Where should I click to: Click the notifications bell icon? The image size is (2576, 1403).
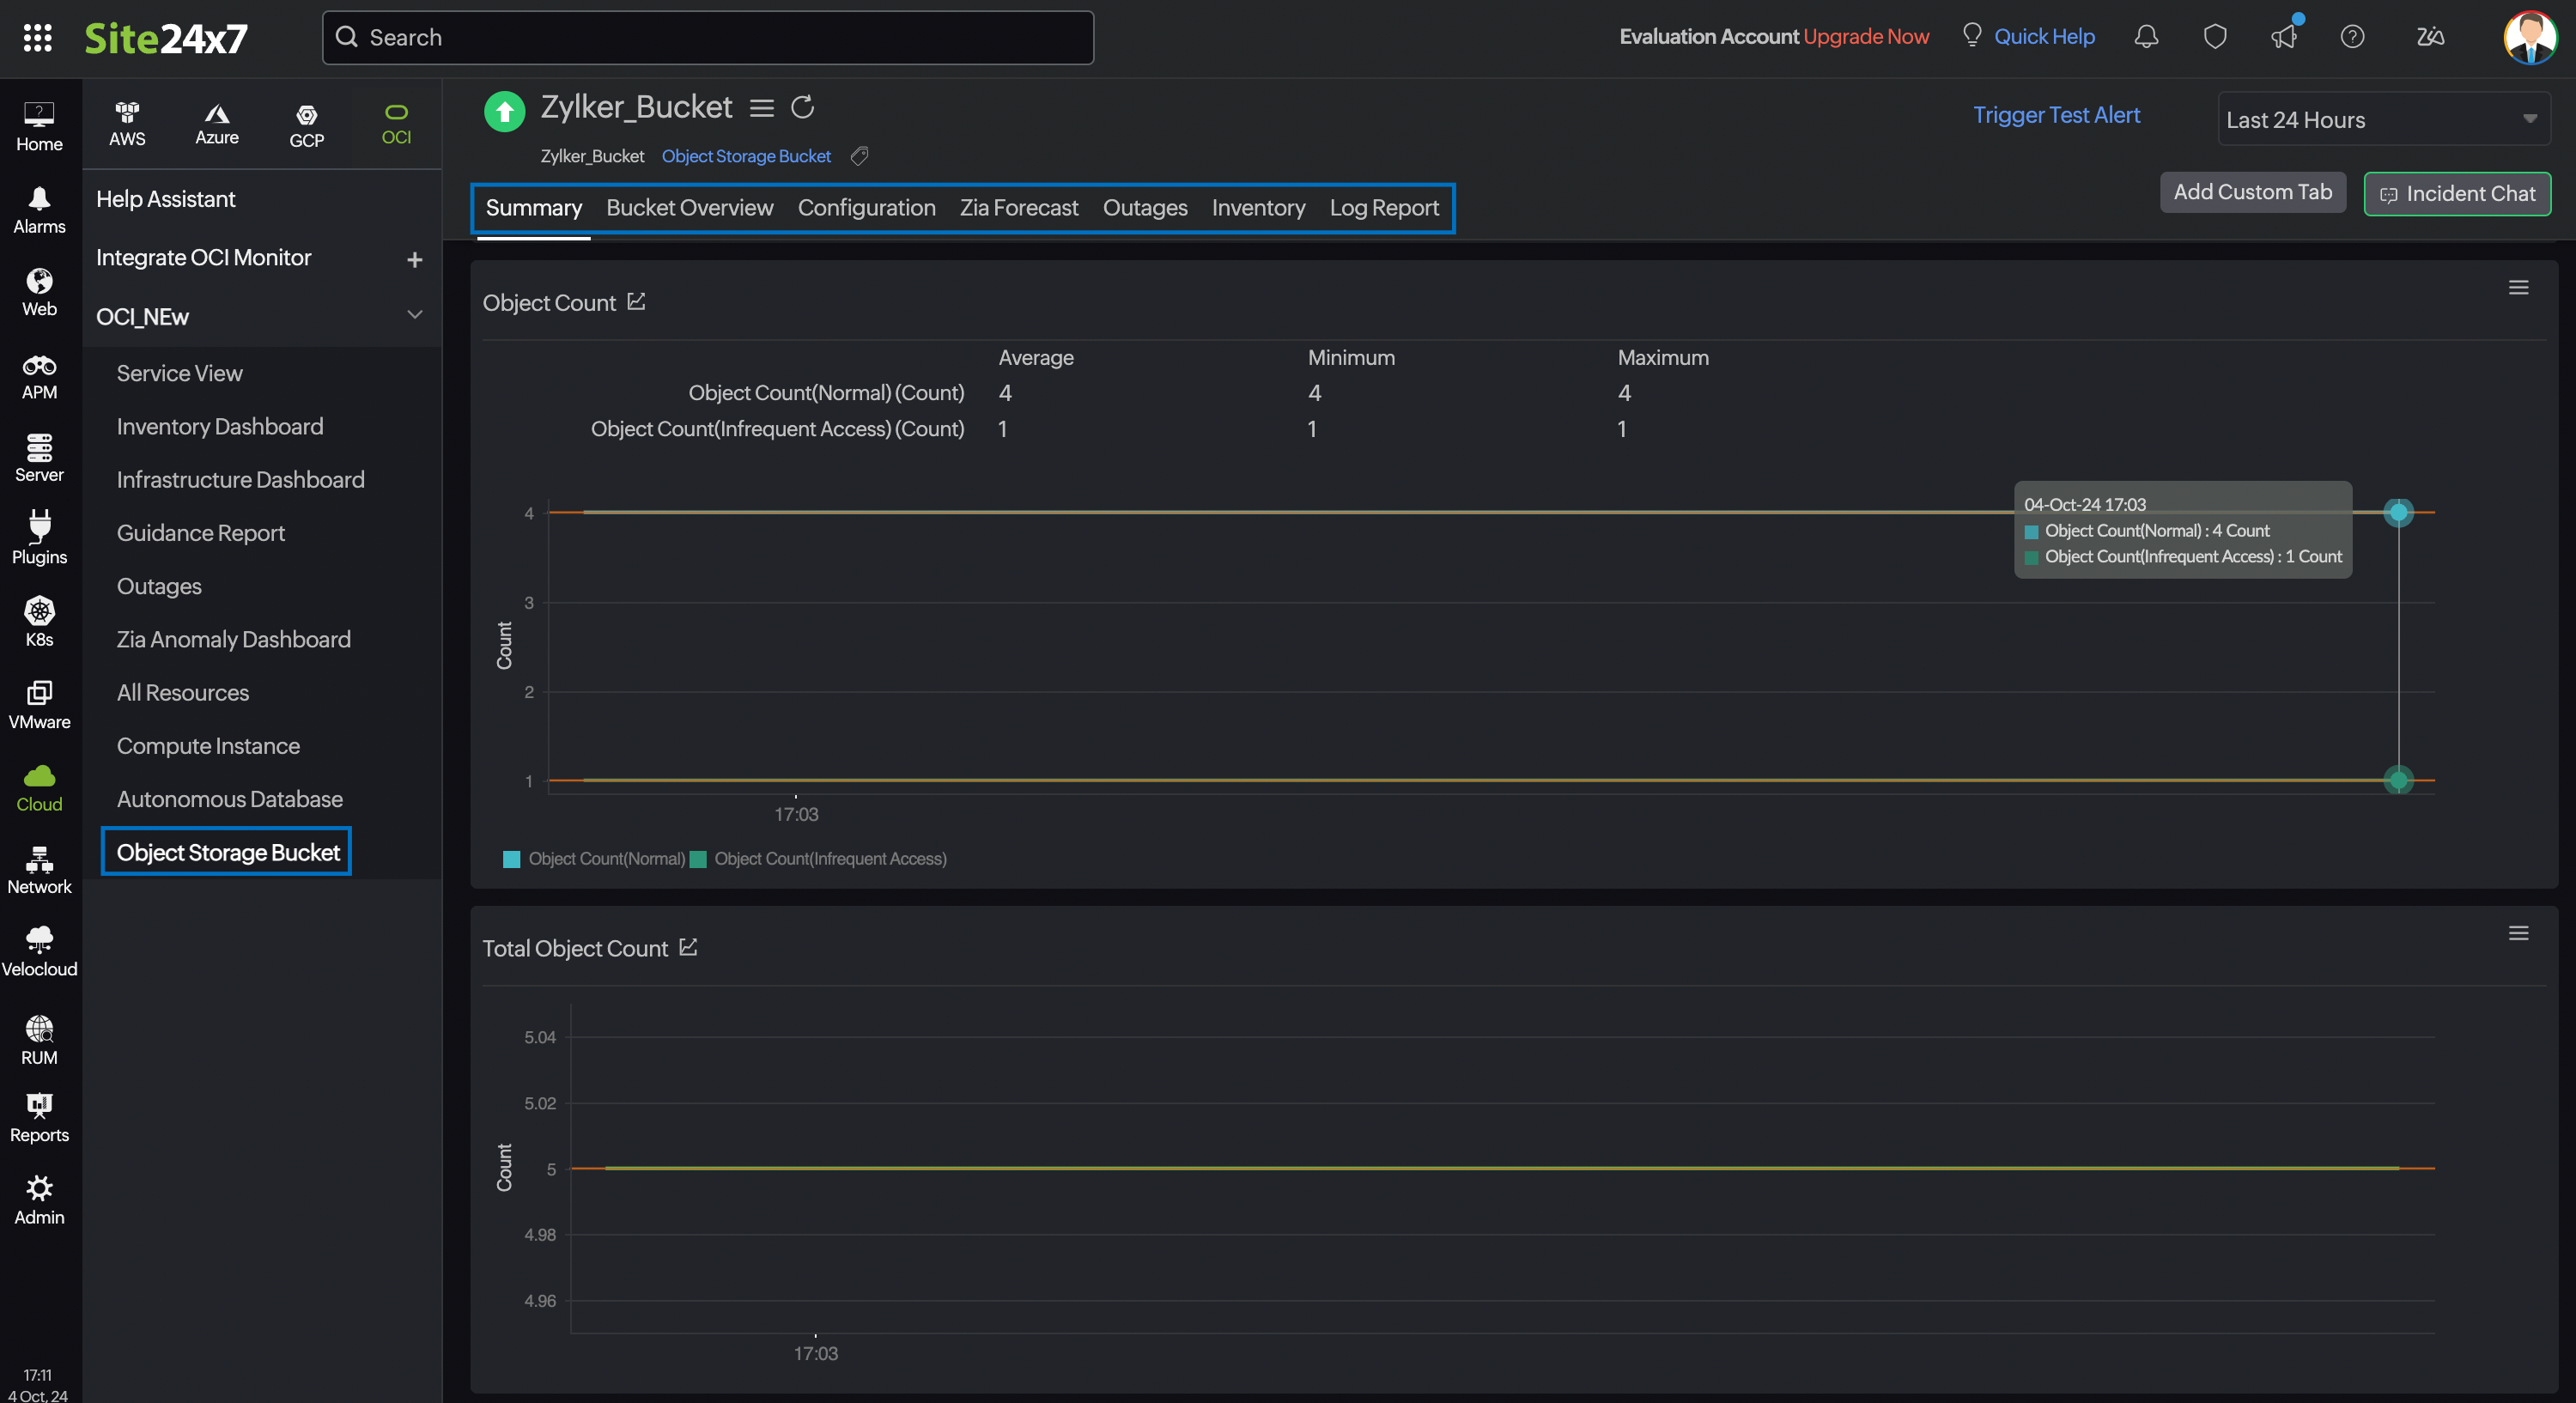coord(2146,37)
